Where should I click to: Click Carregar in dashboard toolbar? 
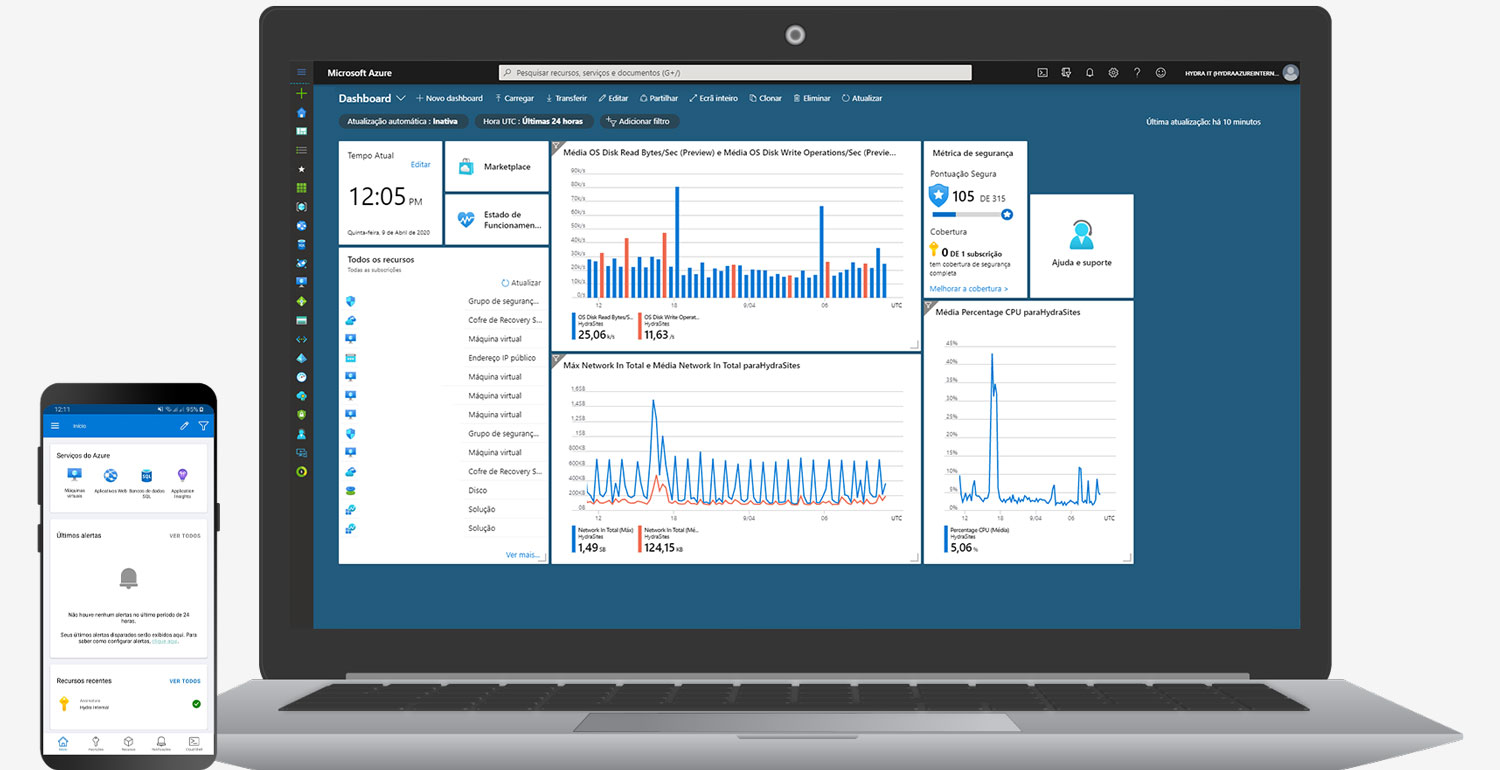tap(514, 98)
